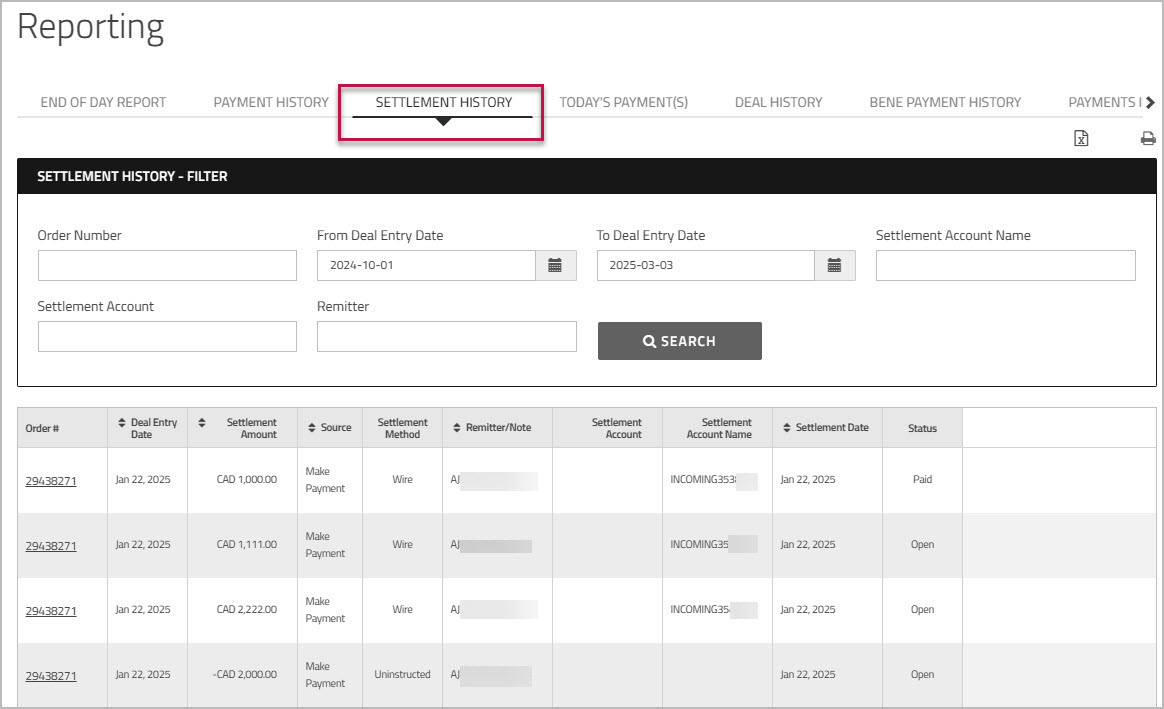
Task: Click the Search button
Action: click(x=679, y=341)
